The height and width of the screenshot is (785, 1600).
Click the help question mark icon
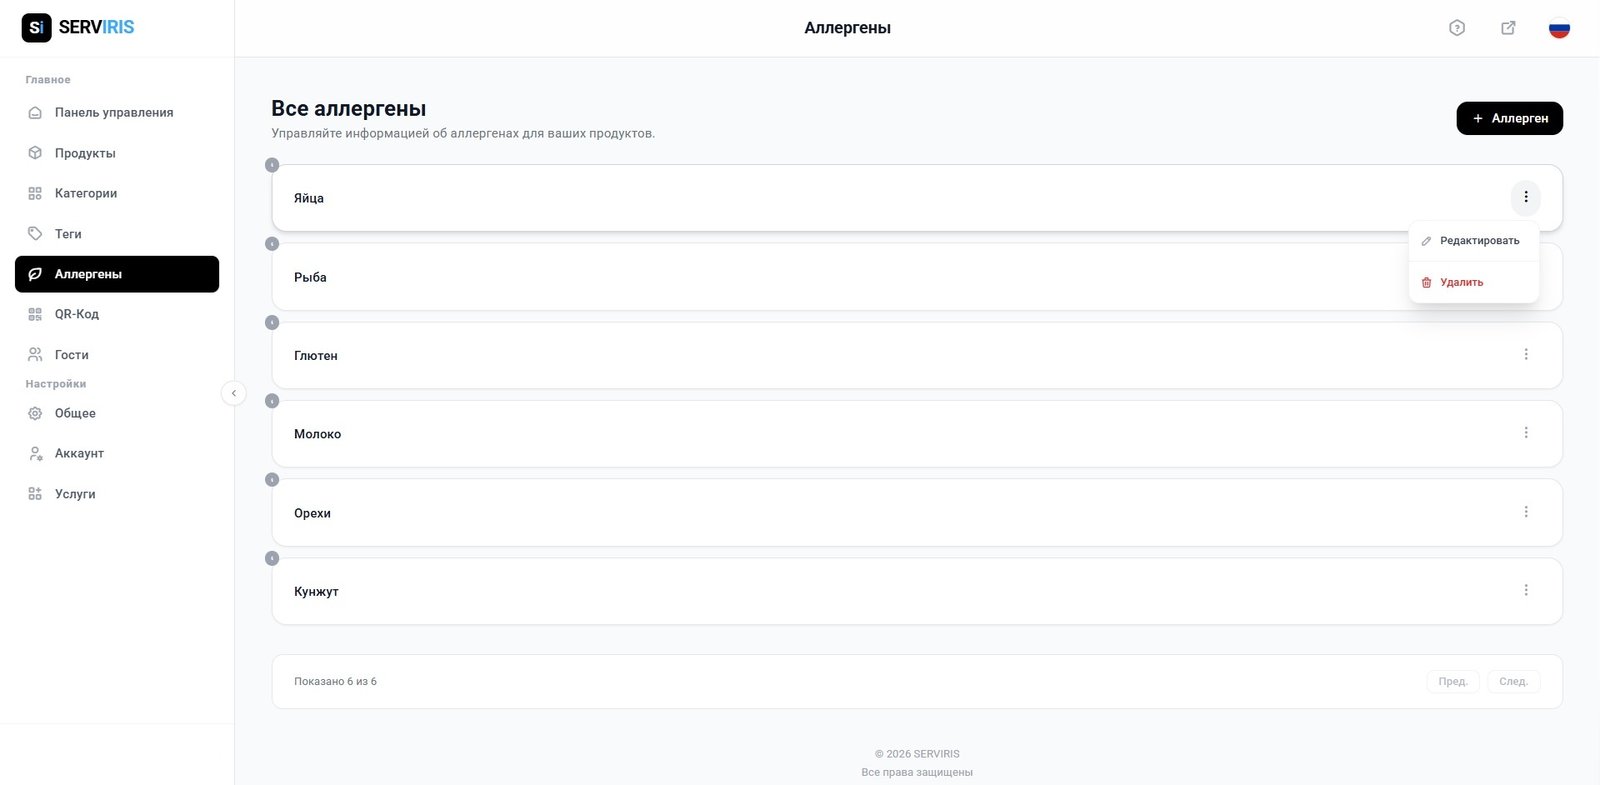pos(1457,28)
